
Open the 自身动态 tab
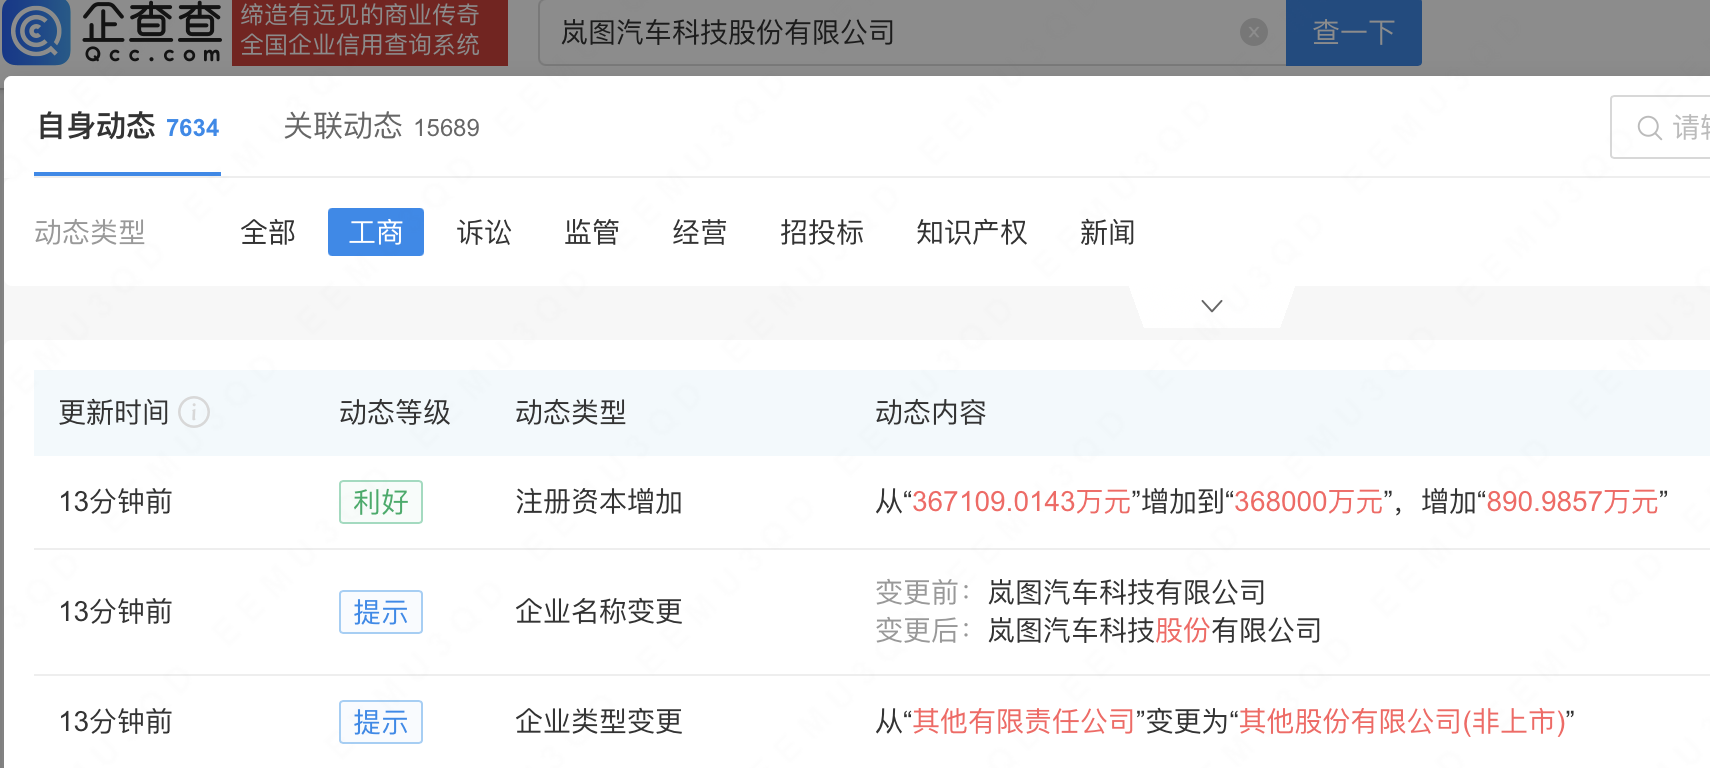pos(128,127)
